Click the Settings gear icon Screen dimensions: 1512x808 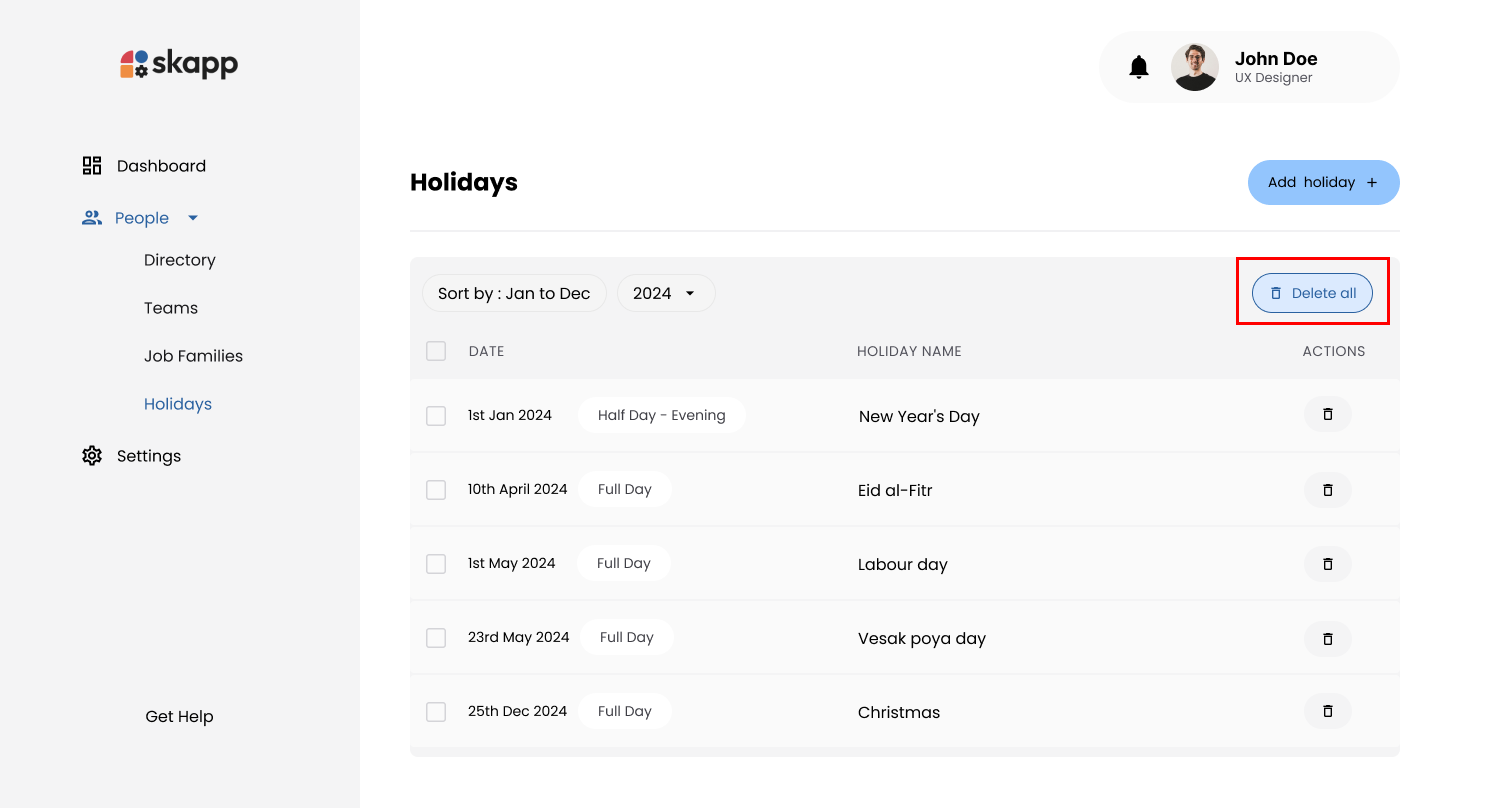[x=91, y=455]
